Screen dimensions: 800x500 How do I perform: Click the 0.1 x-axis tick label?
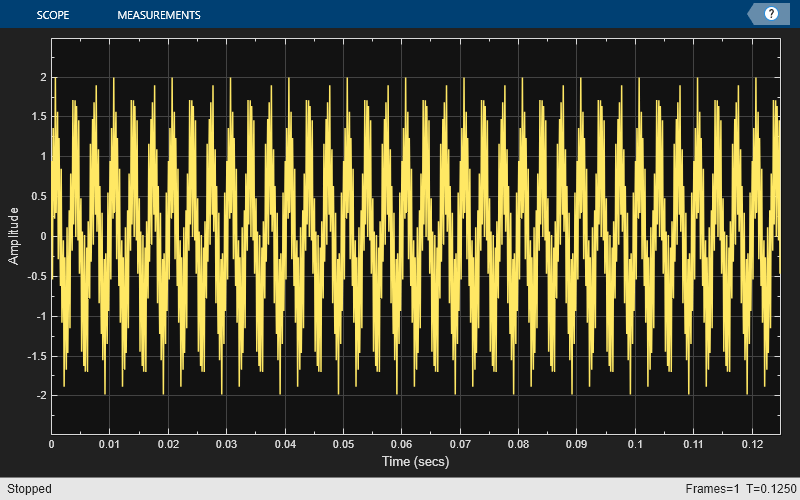pyautogui.click(x=634, y=443)
